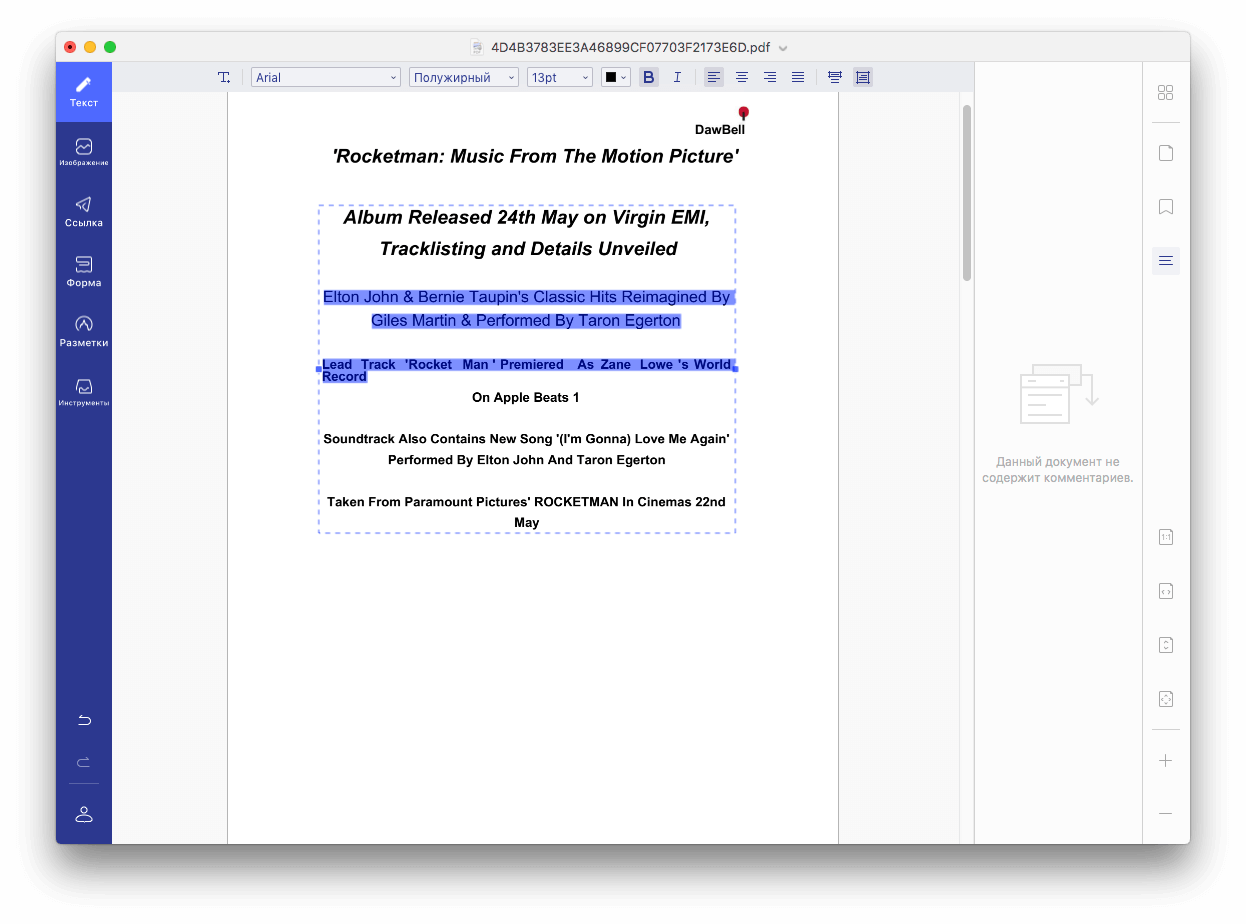Enable right text alignment

point(769,76)
